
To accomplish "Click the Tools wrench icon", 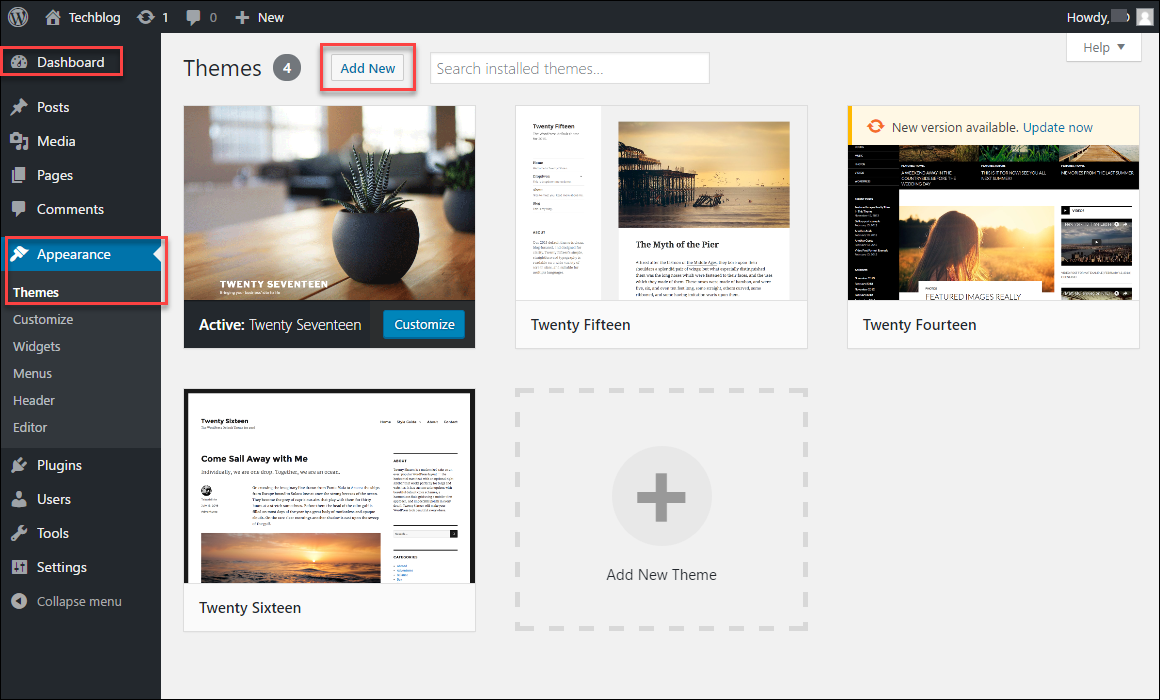I will 19,534.
